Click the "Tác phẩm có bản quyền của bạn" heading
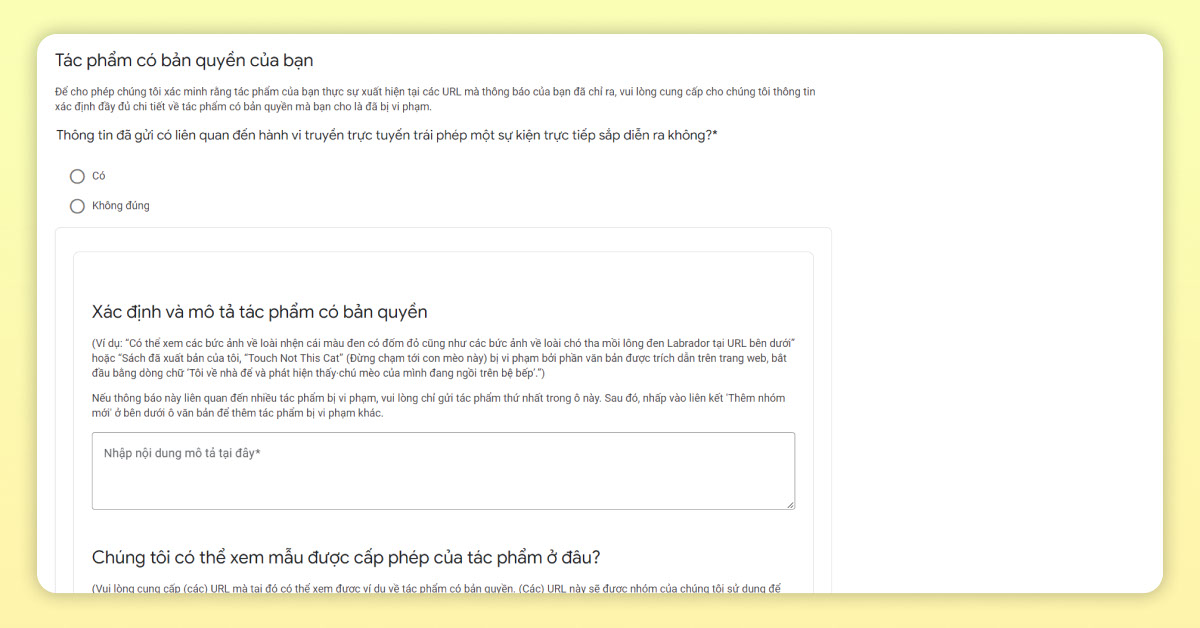 pos(184,61)
